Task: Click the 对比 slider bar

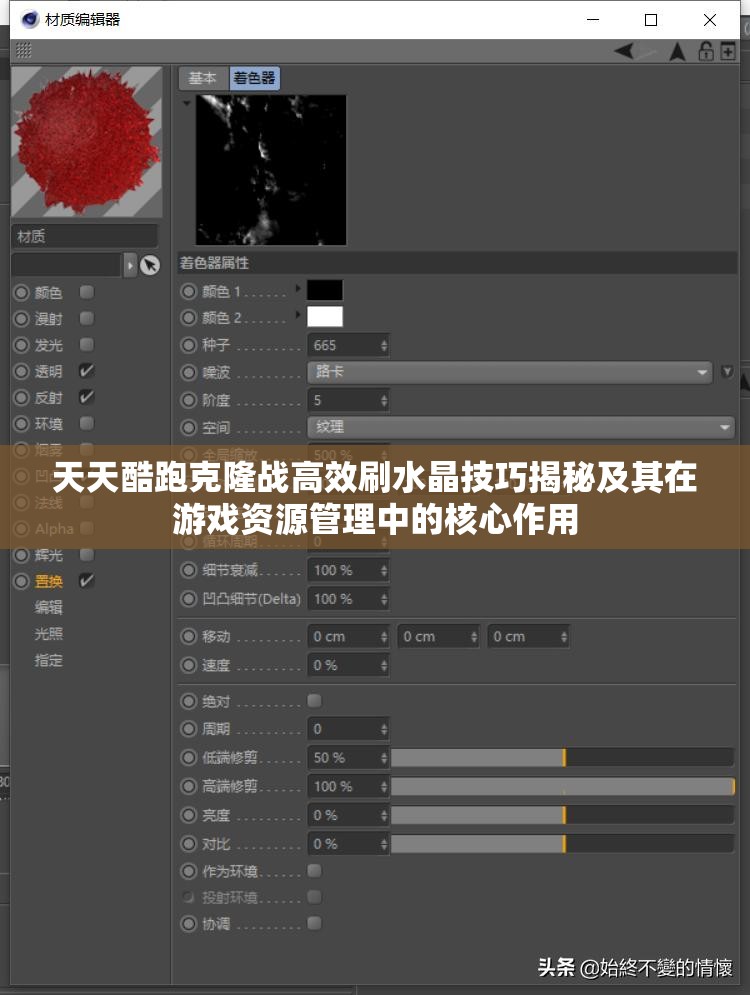Action: (562, 843)
